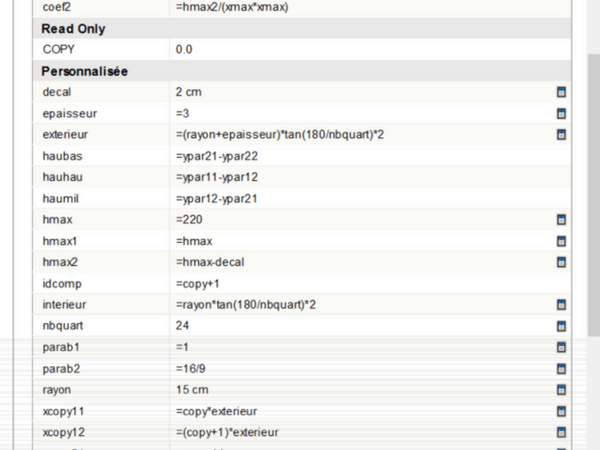Viewport: 600px width, 450px height.
Task: Open expression editor icon for nbquart
Action: [x=561, y=326]
